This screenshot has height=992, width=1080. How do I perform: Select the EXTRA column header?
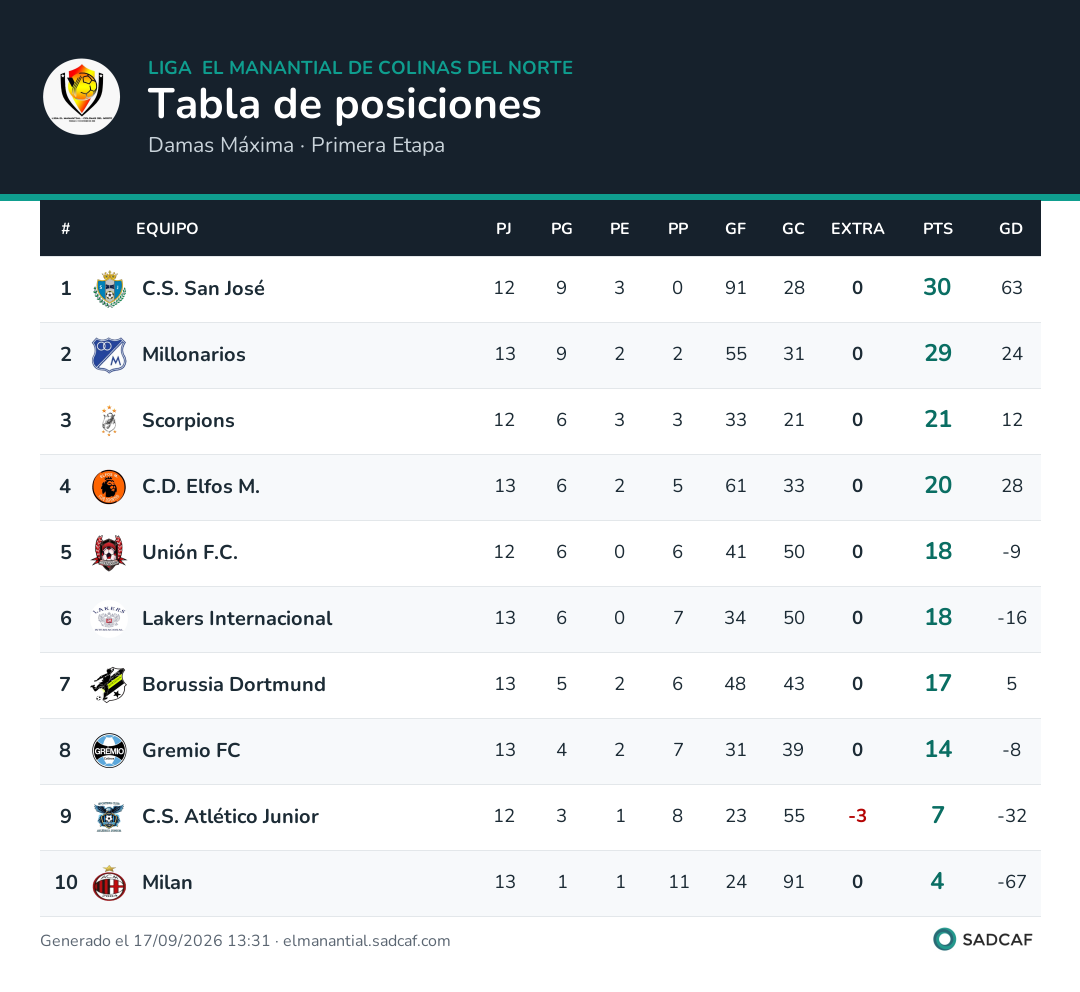(x=857, y=229)
